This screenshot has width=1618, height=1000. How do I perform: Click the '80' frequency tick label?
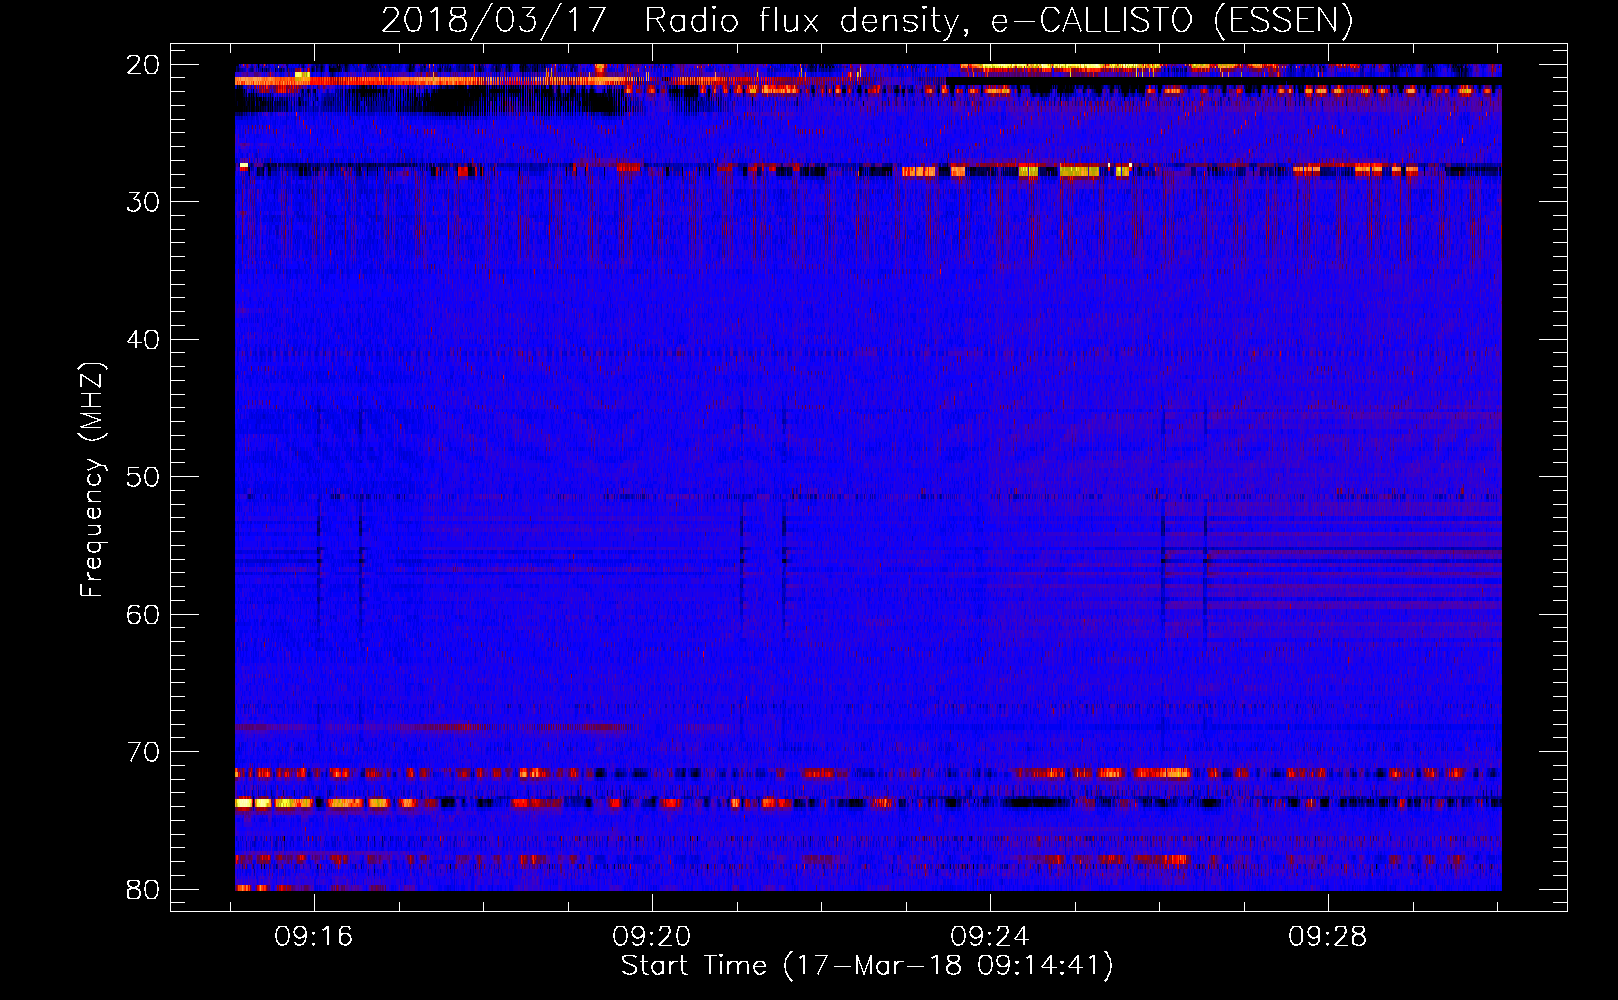(x=143, y=890)
